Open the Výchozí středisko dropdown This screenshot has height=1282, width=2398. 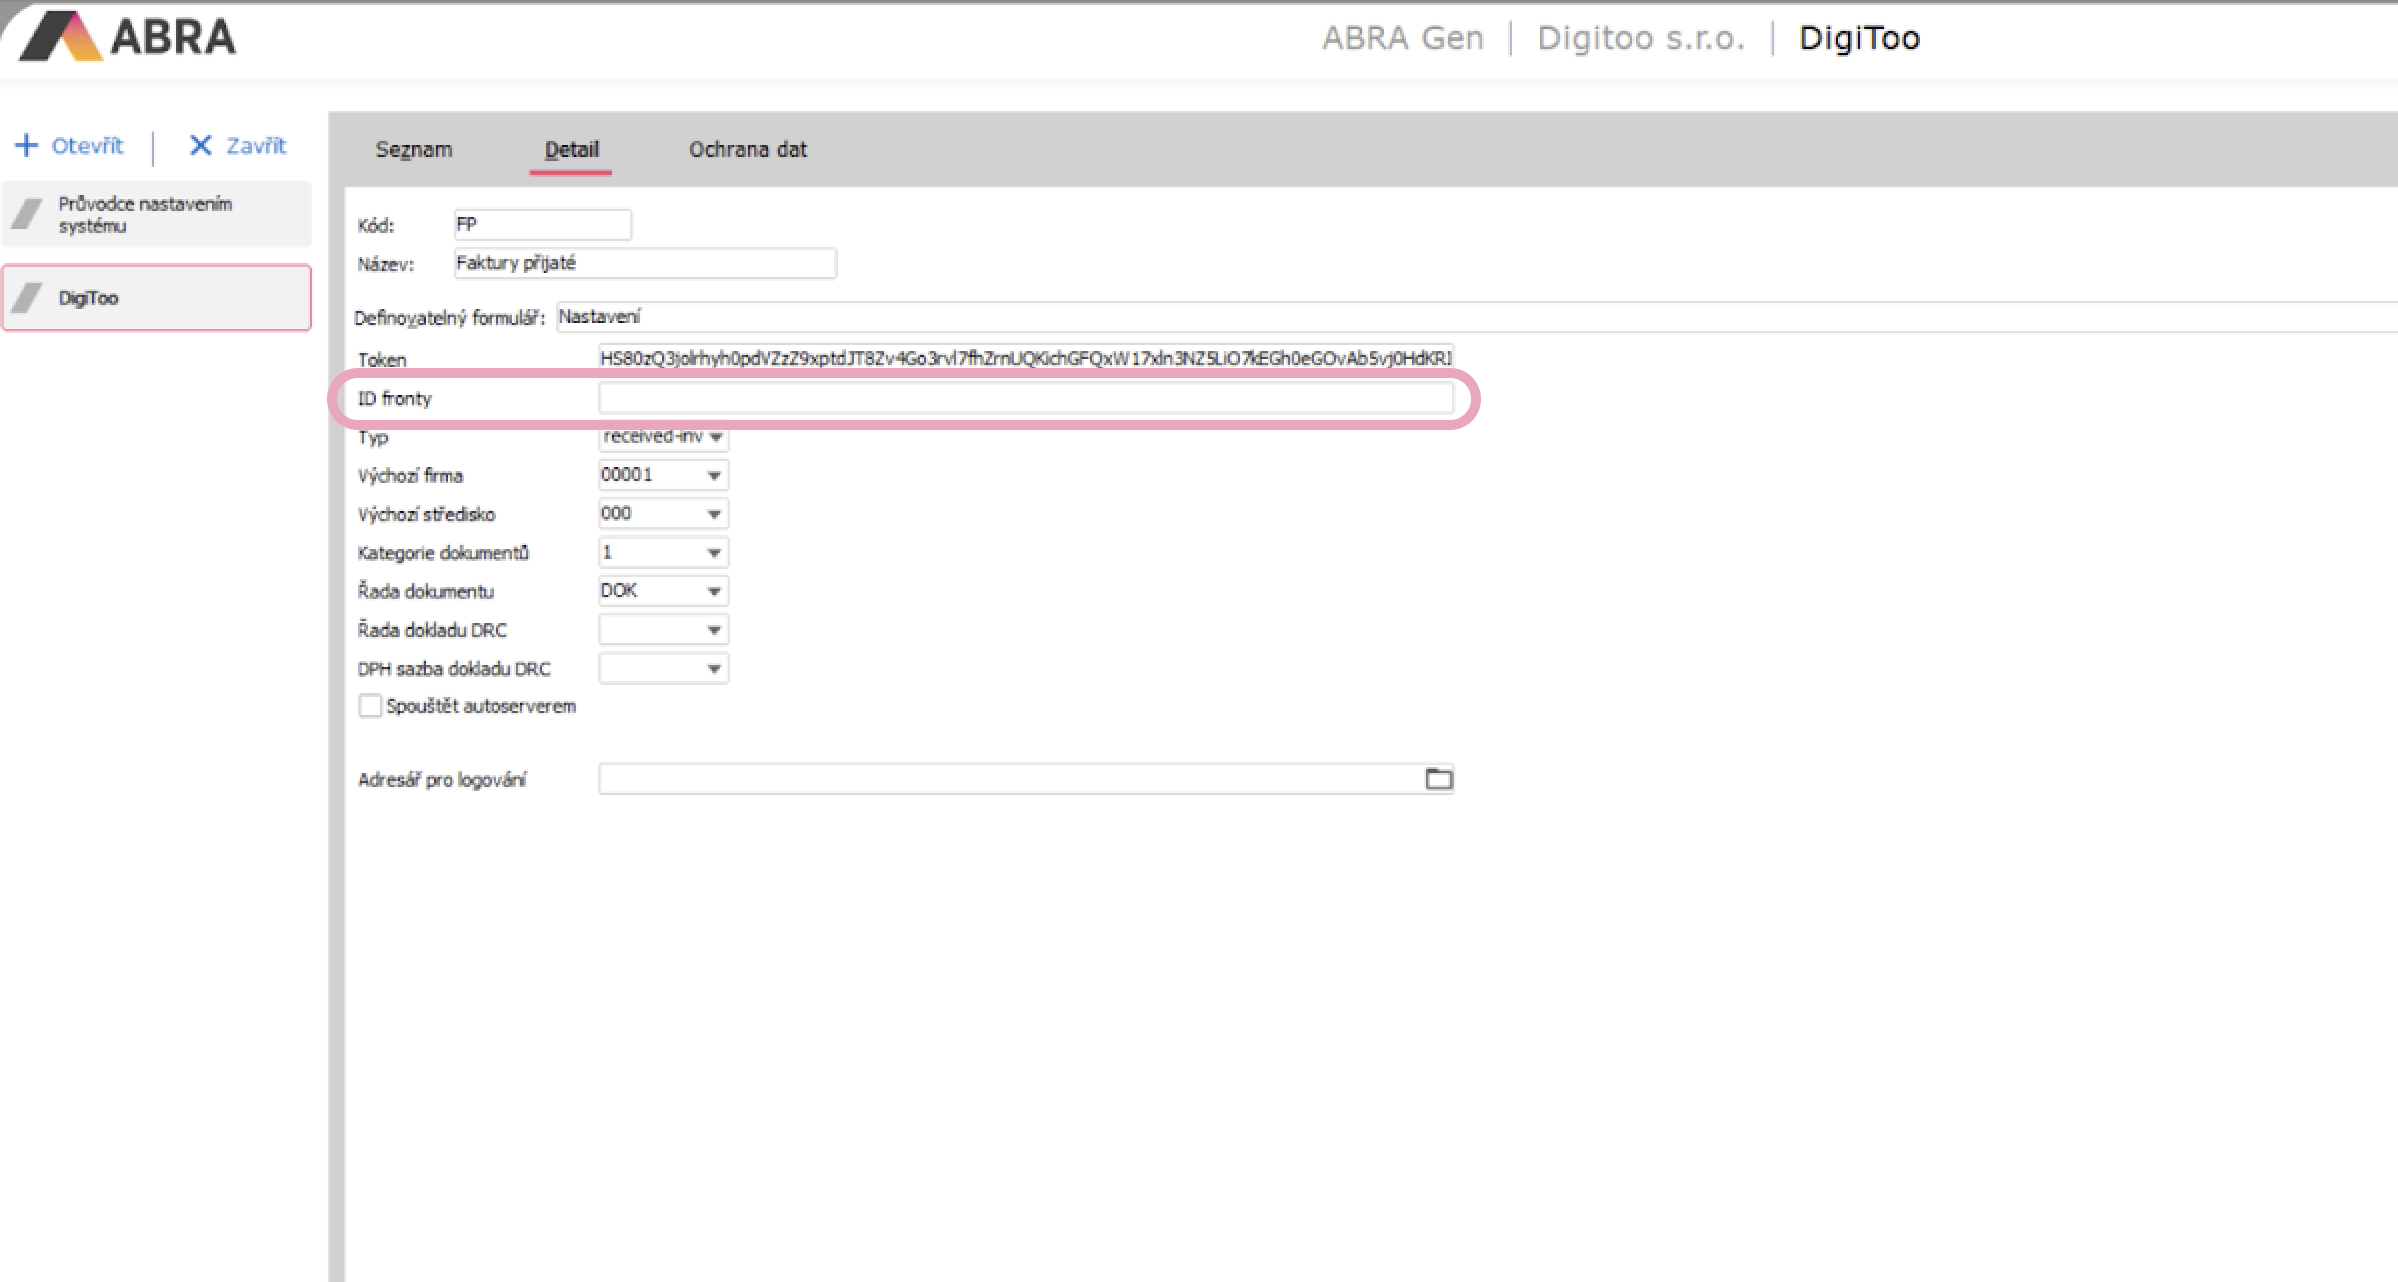coord(714,514)
